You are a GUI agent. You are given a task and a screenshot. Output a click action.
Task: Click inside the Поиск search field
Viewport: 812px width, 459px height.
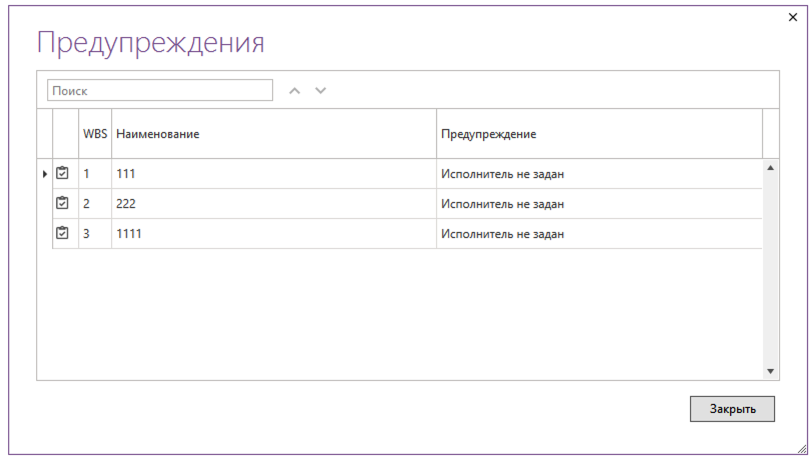pos(160,91)
